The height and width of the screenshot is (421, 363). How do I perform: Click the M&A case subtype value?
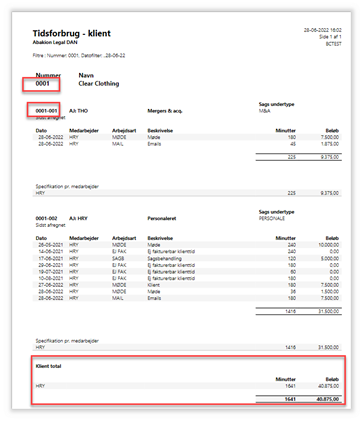point(265,111)
